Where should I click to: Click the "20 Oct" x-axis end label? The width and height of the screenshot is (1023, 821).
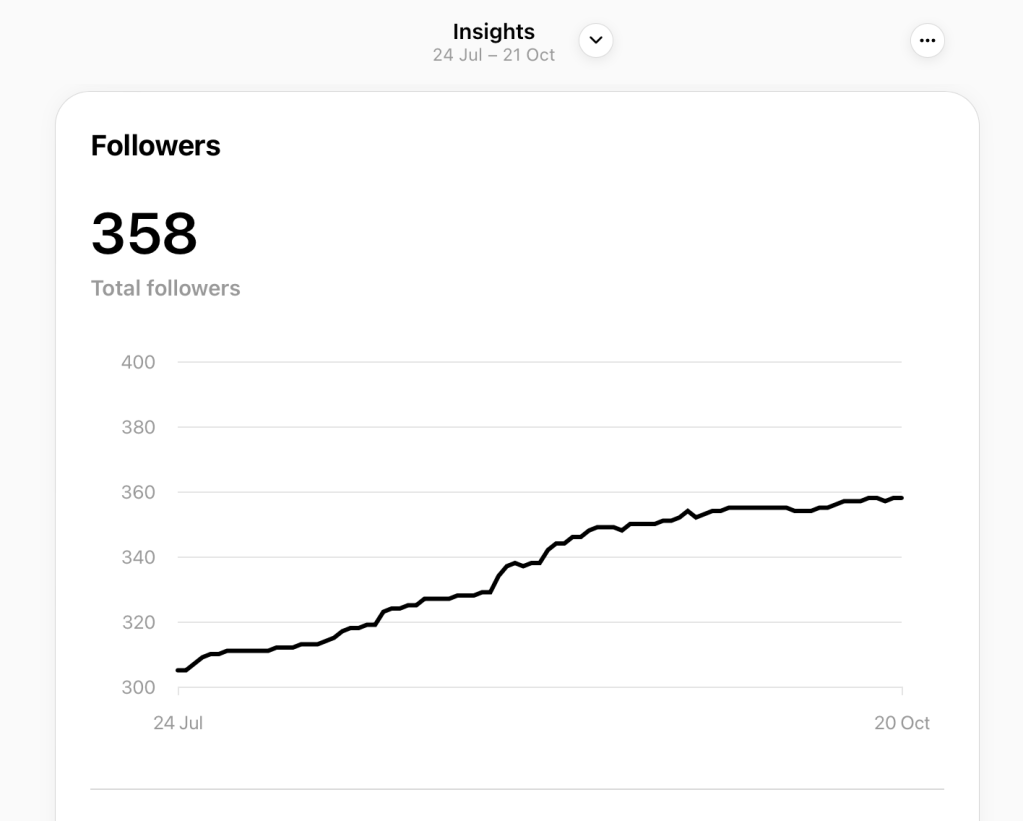click(902, 722)
